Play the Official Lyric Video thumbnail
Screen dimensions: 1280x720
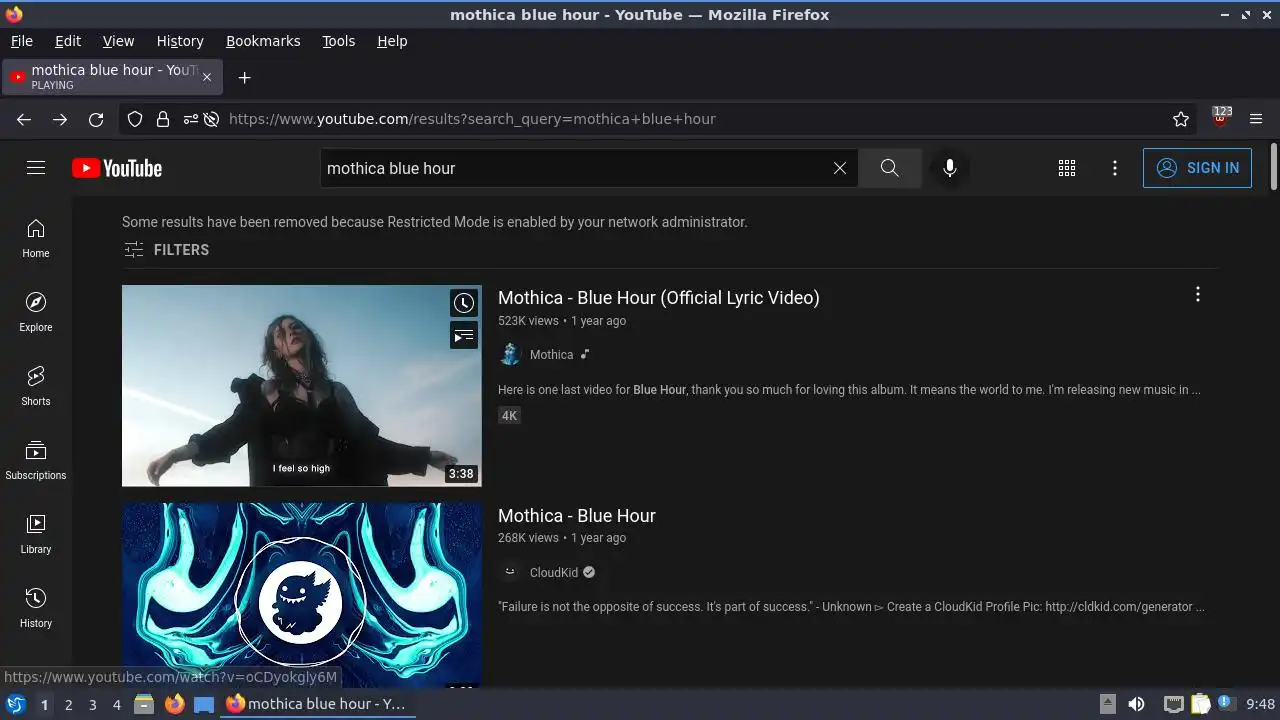(302, 386)
